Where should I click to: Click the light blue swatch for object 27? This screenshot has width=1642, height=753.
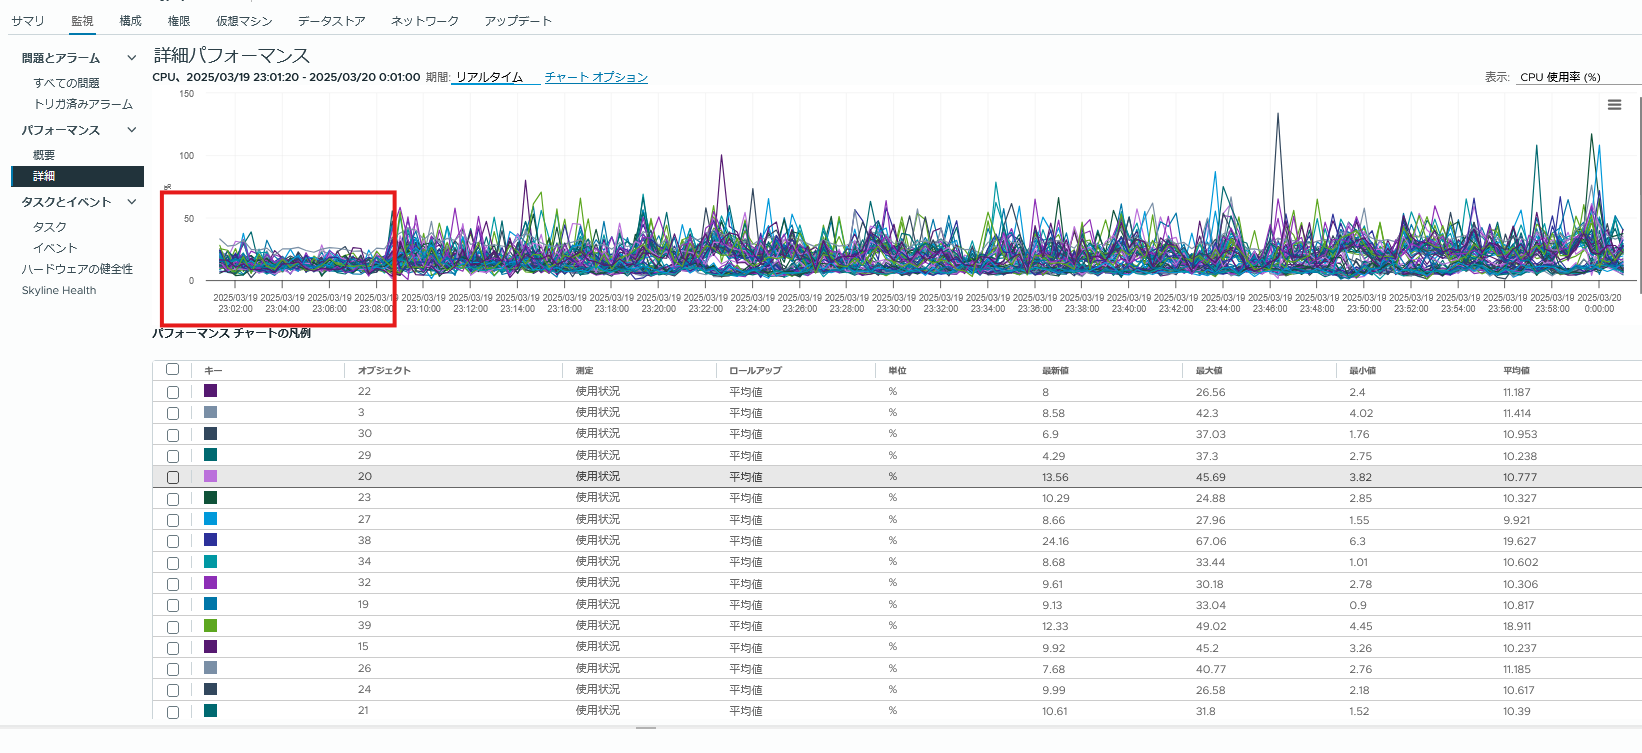pyautogui.click(x=210, y=519)
